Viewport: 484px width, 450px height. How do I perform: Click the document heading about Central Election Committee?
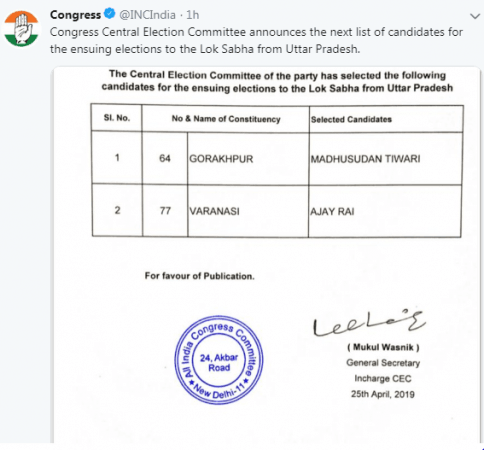pos(277,81)
